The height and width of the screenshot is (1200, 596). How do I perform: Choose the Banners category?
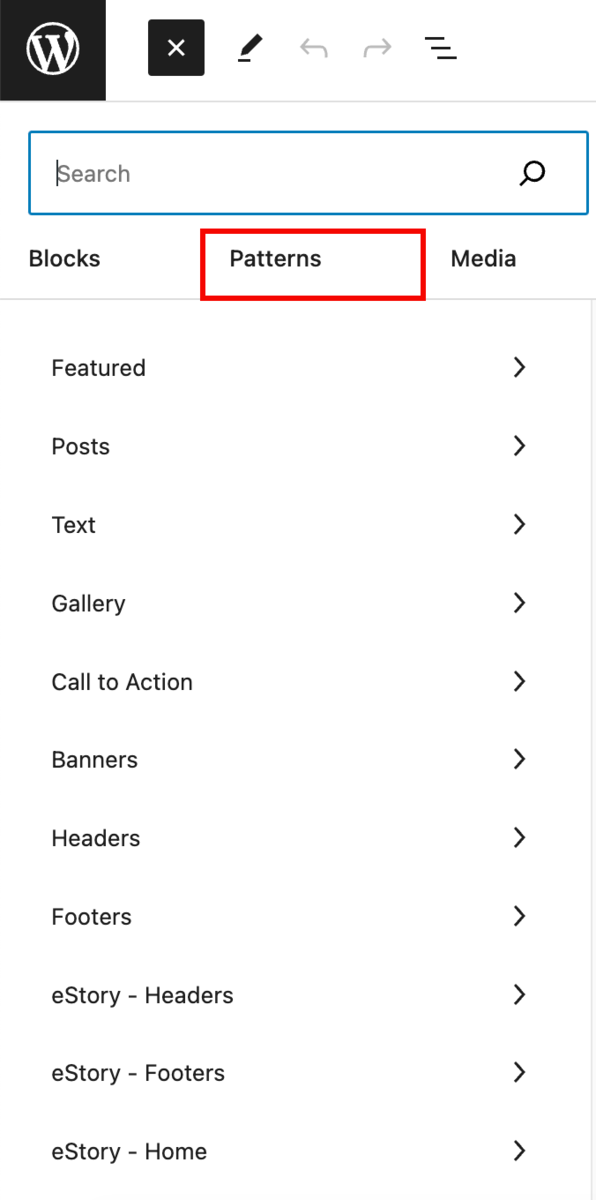coord(289,759)
